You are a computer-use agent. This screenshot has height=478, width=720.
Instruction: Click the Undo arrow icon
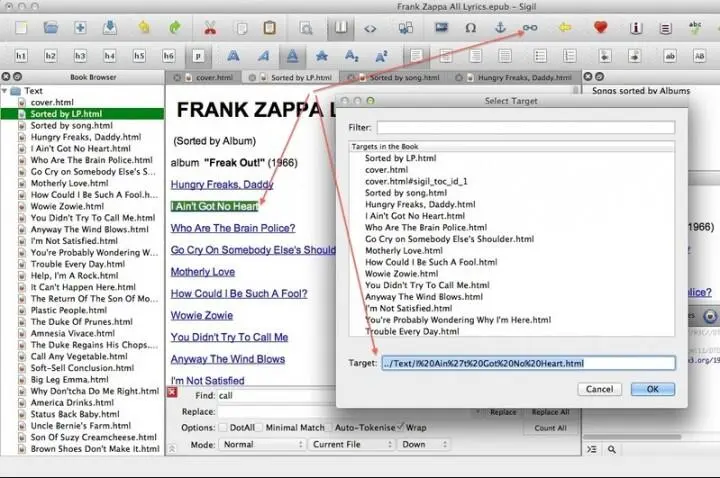pos(144,28)
